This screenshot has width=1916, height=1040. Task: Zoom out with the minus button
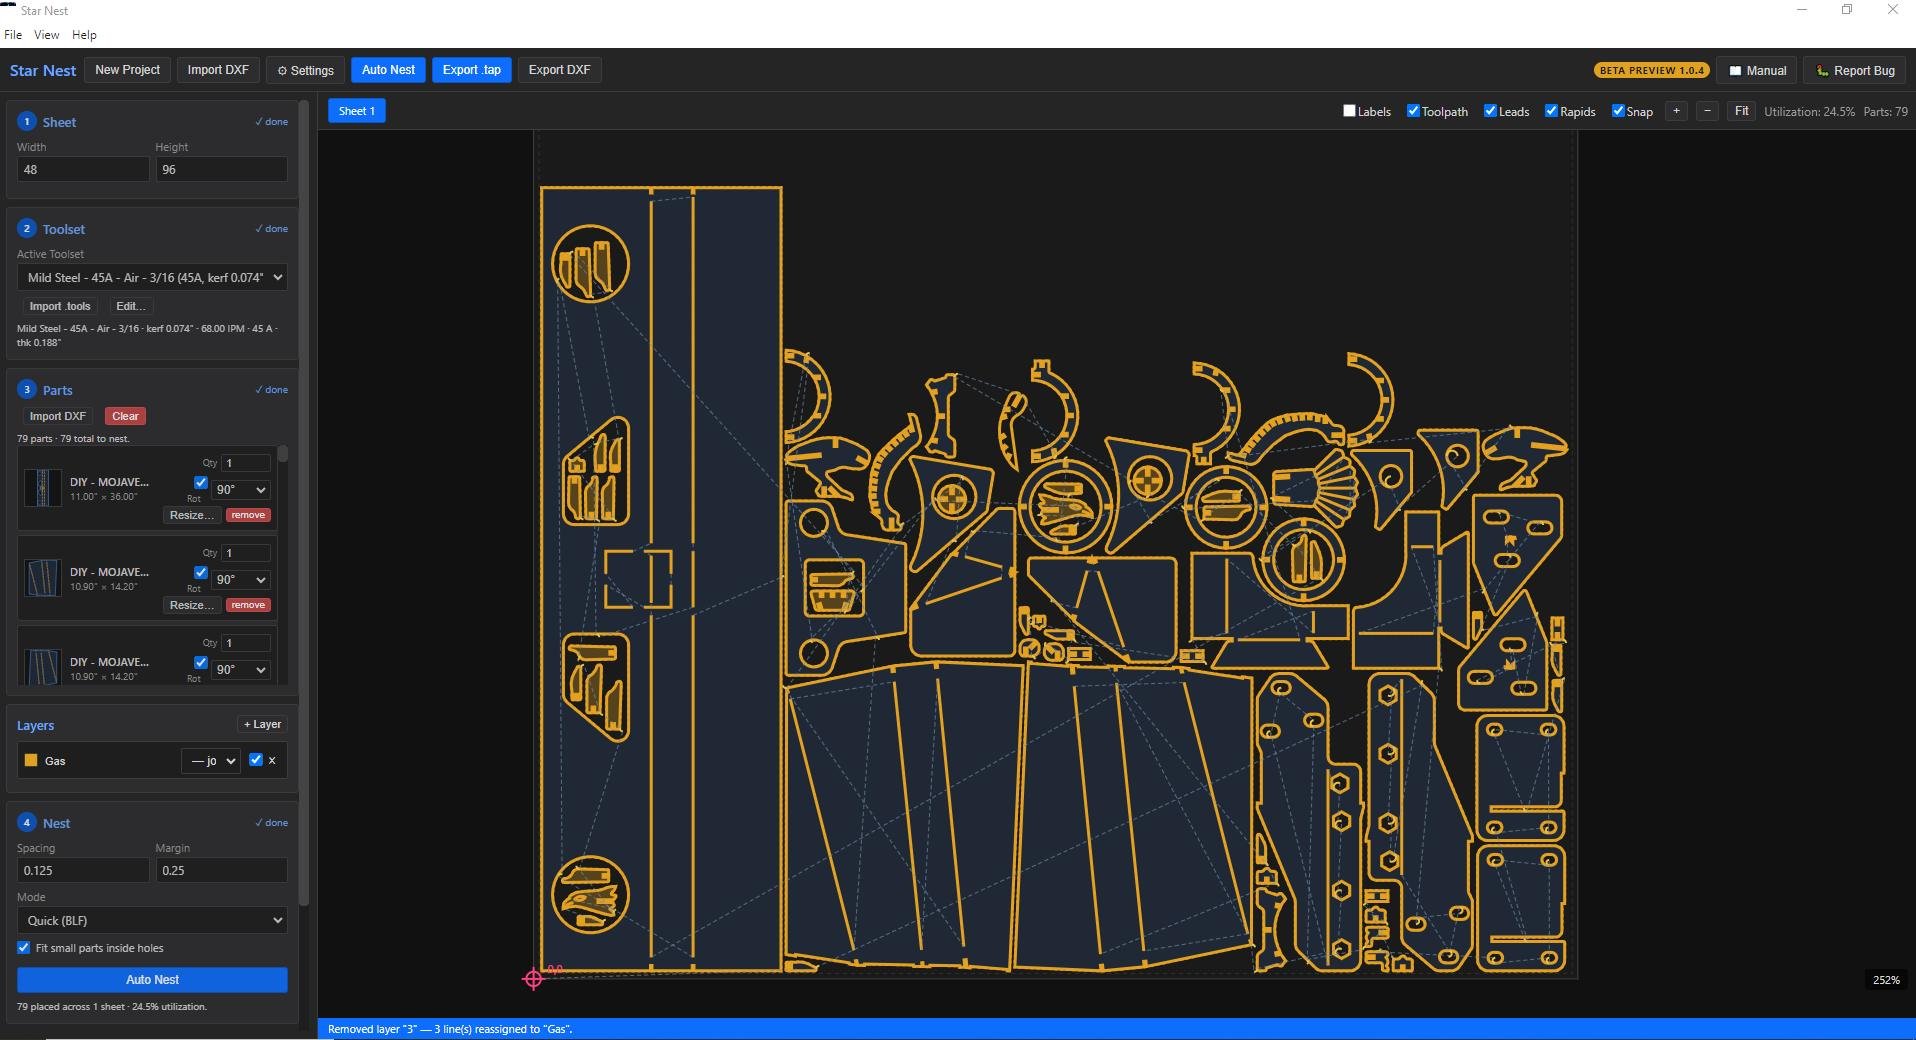click(x=1707, y=111)
